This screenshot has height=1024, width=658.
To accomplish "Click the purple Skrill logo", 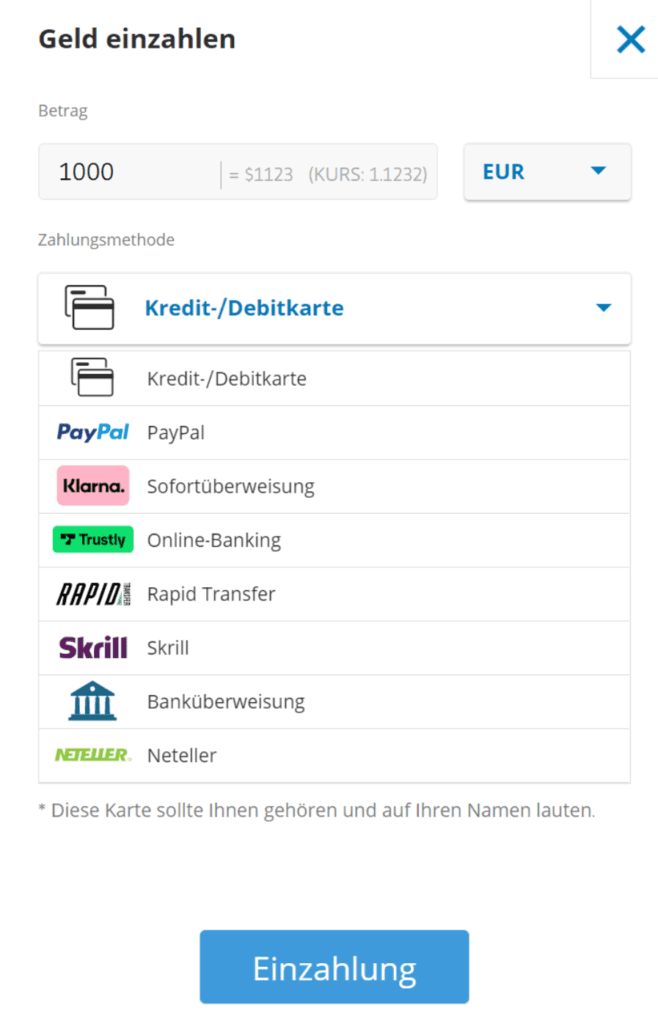I will point(92,647).
